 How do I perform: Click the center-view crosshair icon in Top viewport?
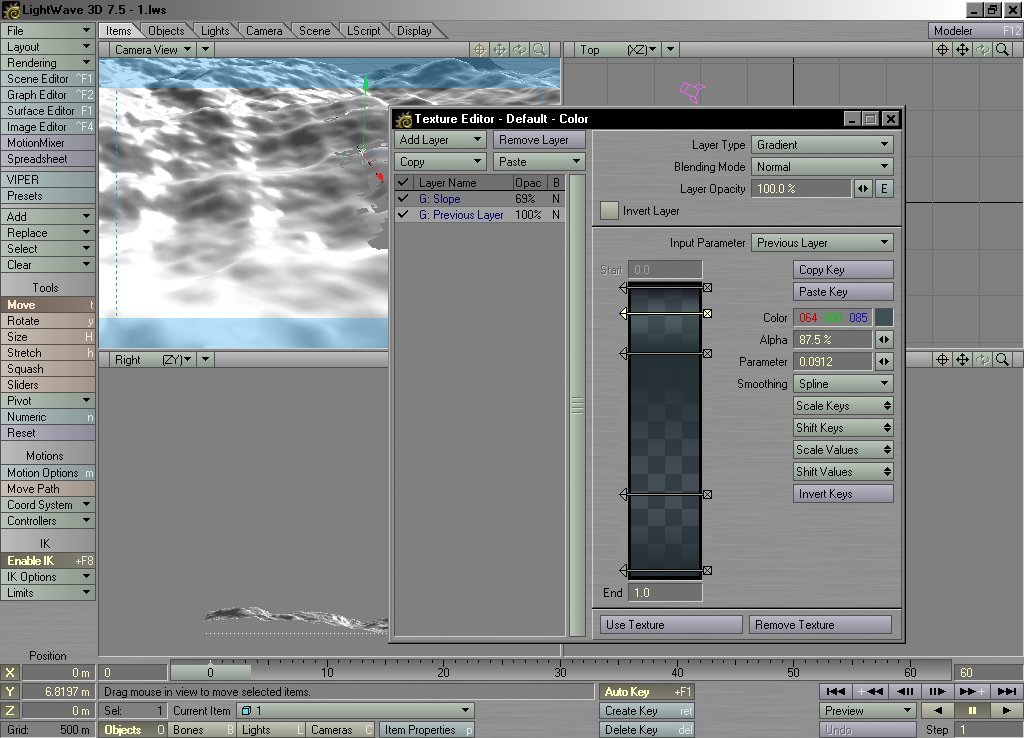click(x=942, y=49)
